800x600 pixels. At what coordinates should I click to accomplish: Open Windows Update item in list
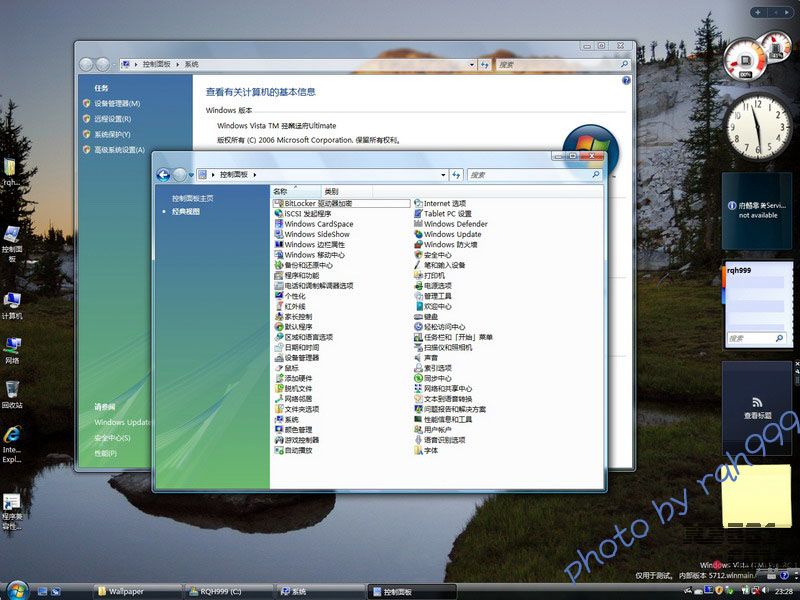click(452, 235)
